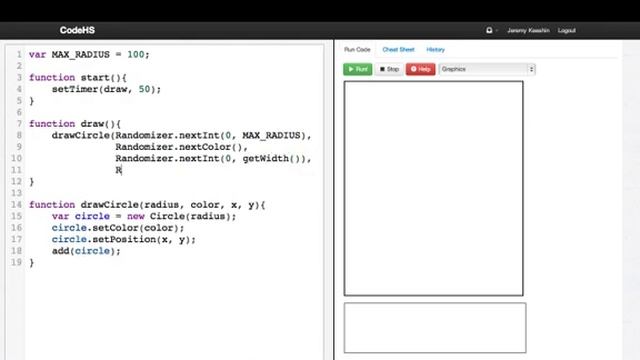Click 'function start(){' on line 3

click(78, 78)
